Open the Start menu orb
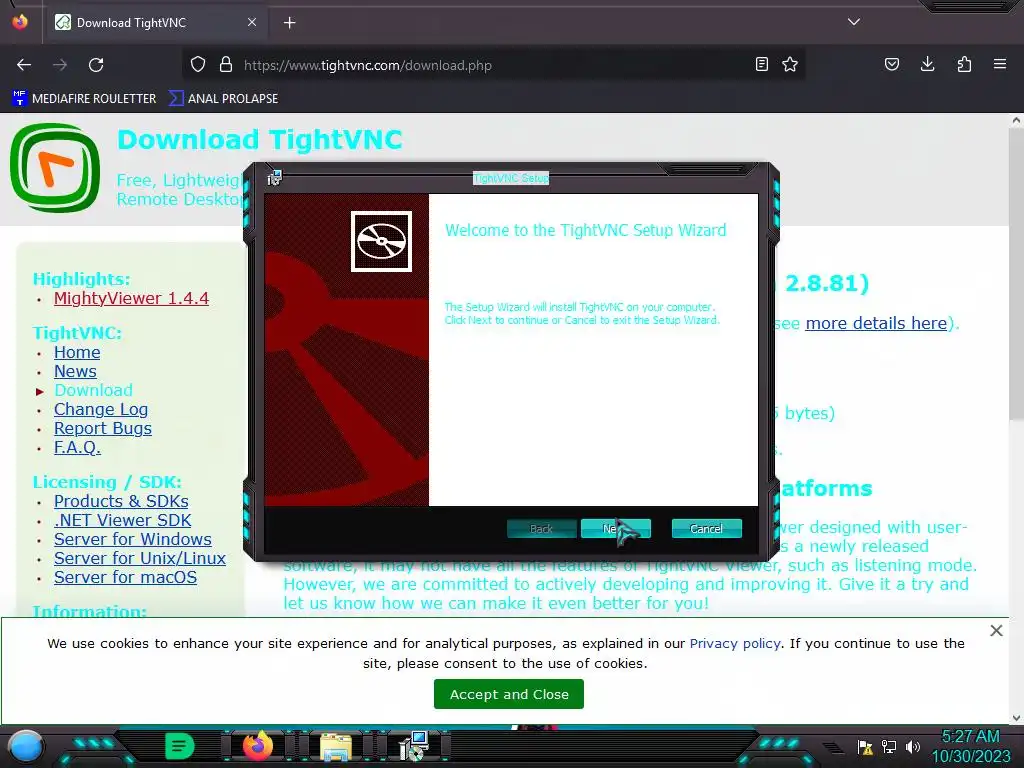 click(x=26, y=746)
